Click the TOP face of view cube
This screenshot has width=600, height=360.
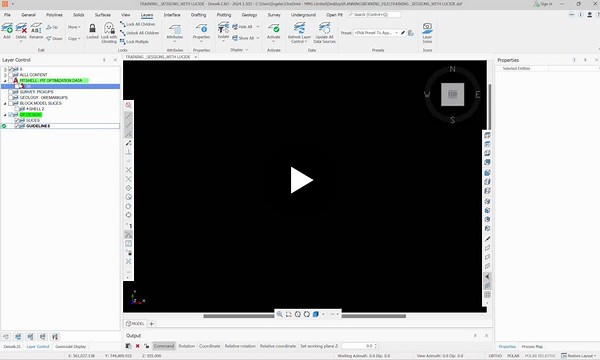[453, 94]
